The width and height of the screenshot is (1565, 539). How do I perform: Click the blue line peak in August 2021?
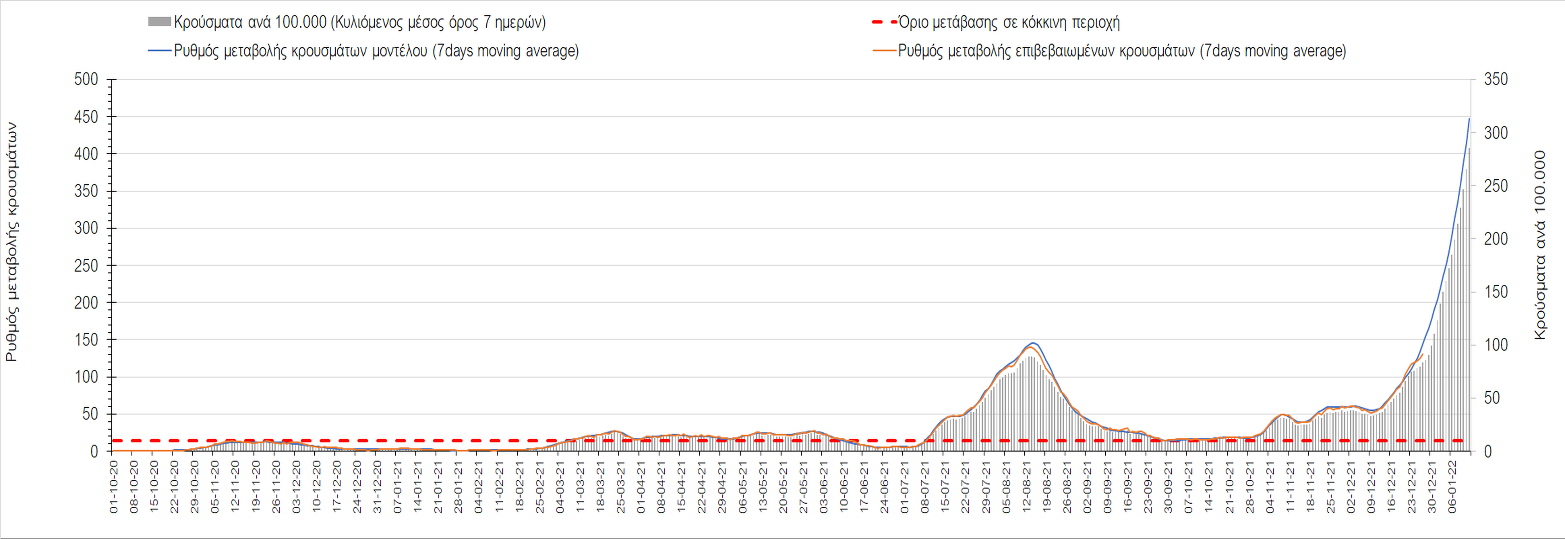[1033, 343]
